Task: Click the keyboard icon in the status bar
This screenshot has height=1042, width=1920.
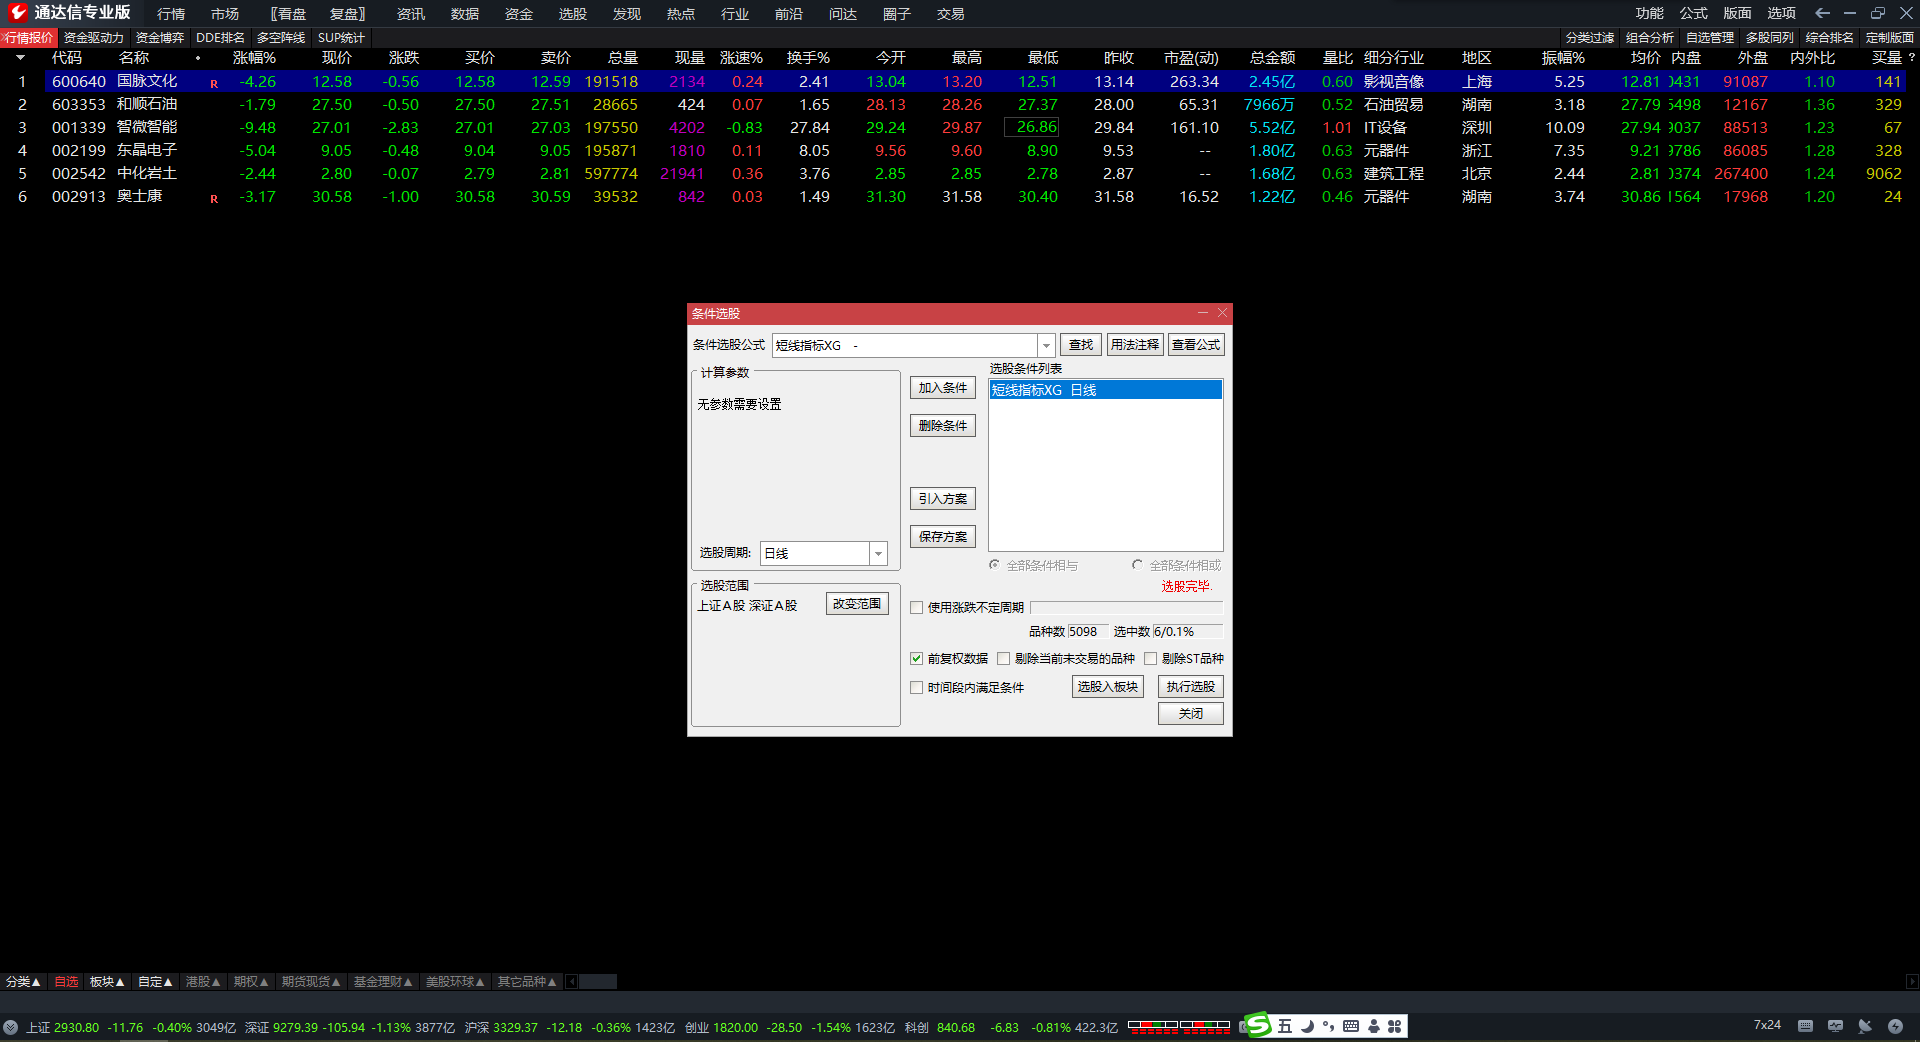Action: (1805, 1026)
